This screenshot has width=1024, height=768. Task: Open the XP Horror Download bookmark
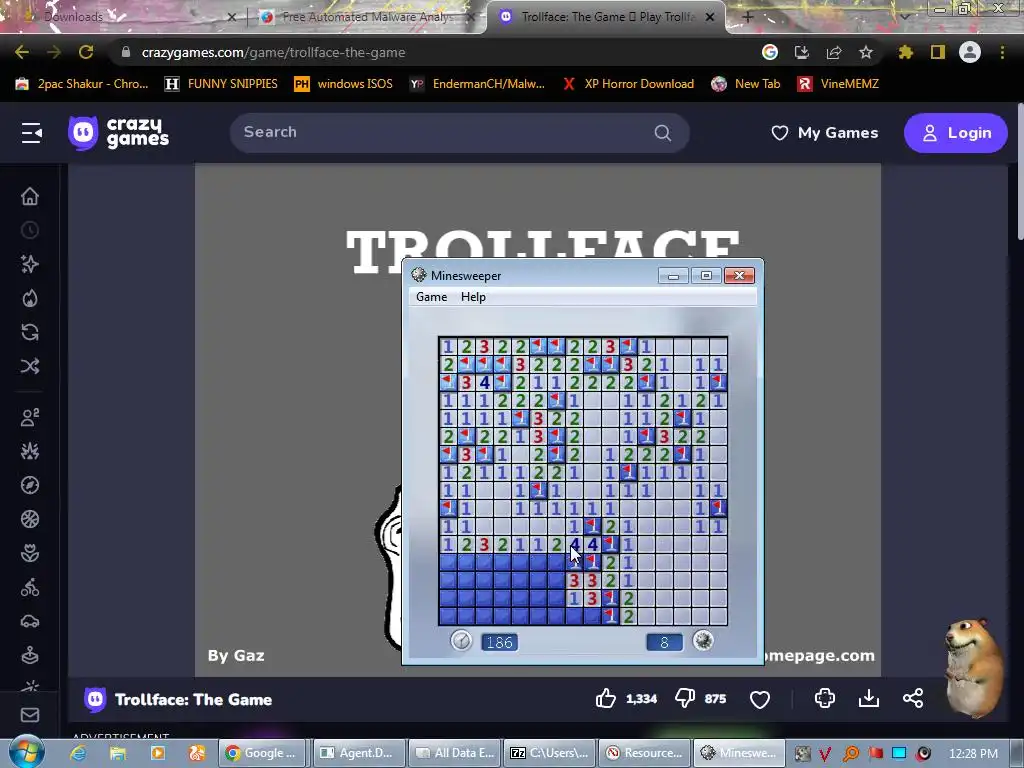[628, 84]
